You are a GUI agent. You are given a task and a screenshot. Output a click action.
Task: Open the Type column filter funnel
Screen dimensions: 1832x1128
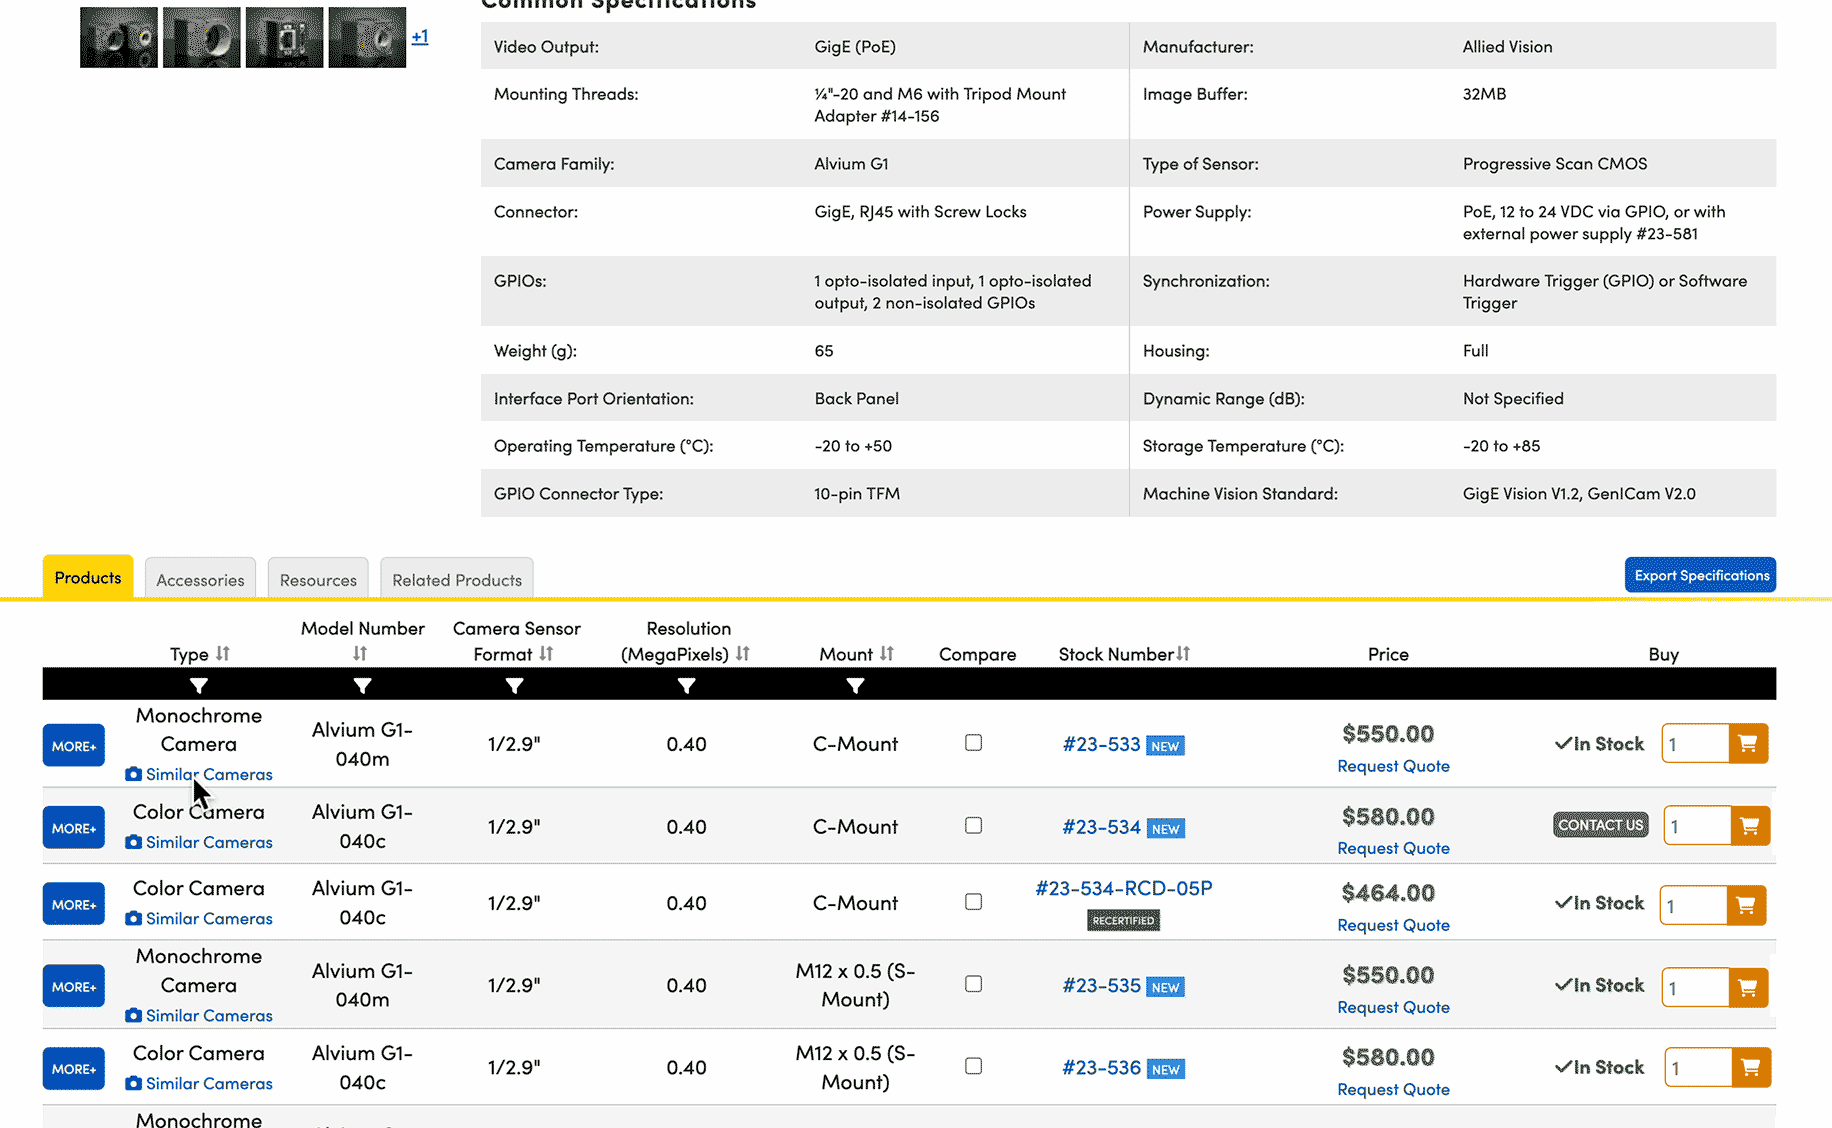coord(199,686)
